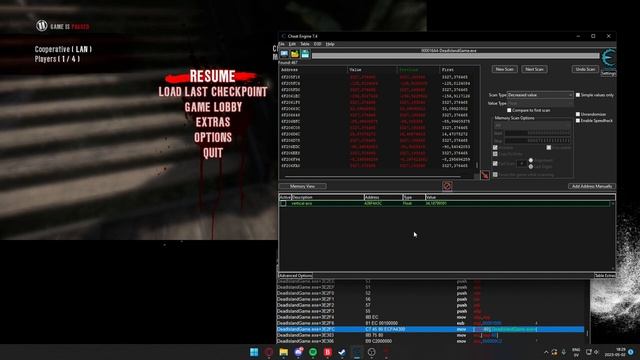Screen dimensions: 640x360
Task: Toggle the Fast Scan checkbox
Action: 495,164
